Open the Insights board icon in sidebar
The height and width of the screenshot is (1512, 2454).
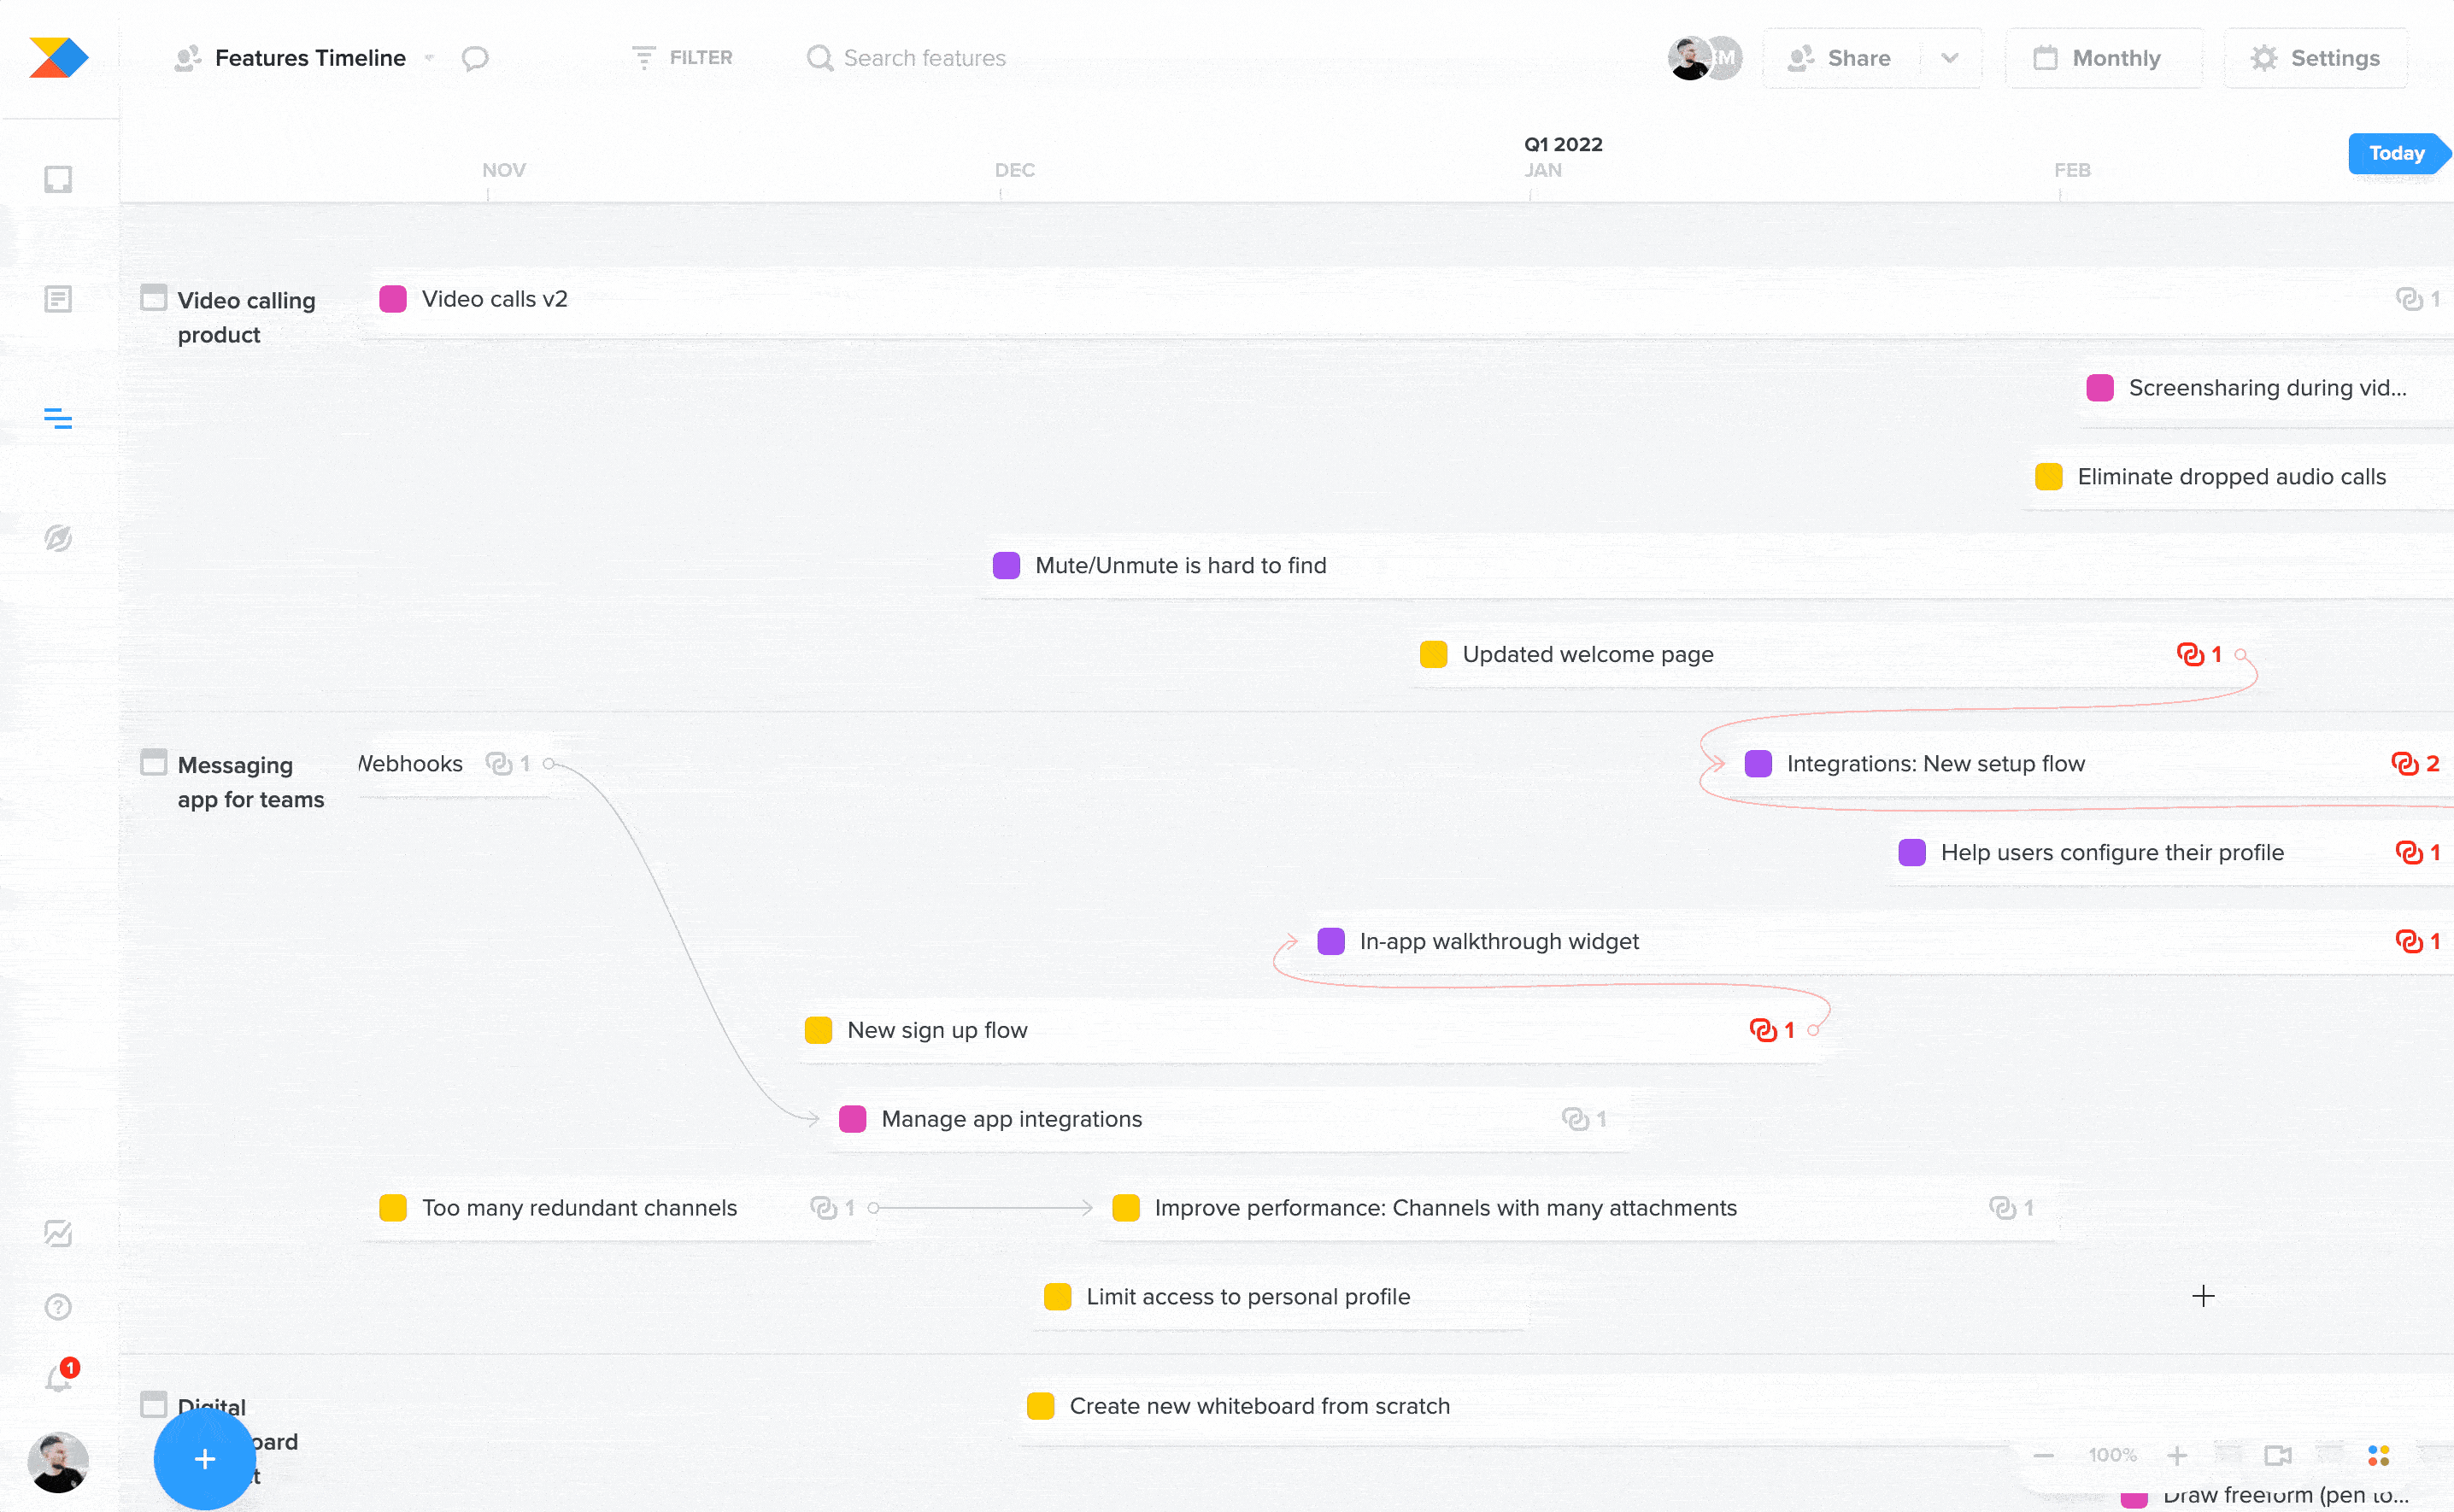58,179
